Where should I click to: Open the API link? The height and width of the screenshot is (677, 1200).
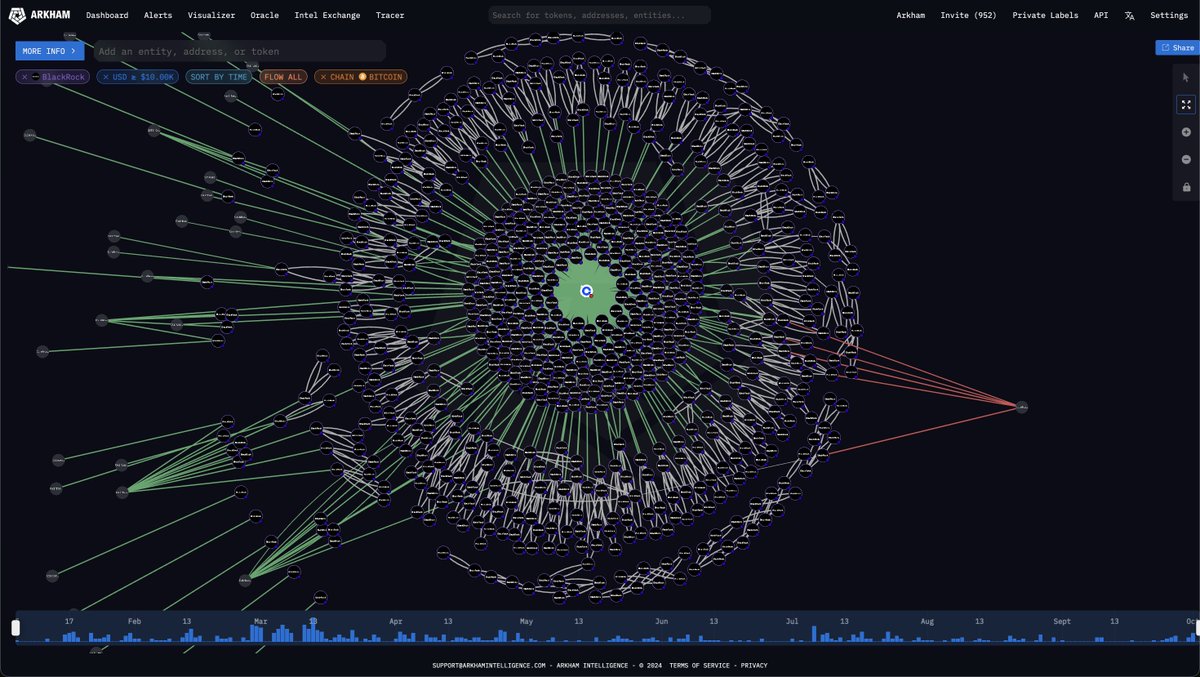[1101, 15]
